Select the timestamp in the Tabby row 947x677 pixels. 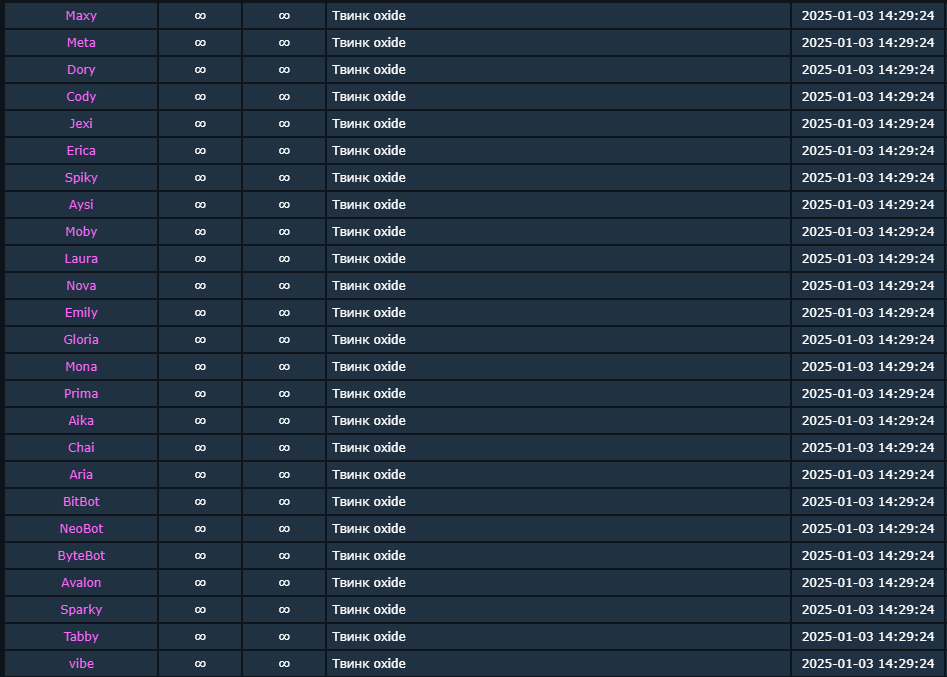point(868,637)
